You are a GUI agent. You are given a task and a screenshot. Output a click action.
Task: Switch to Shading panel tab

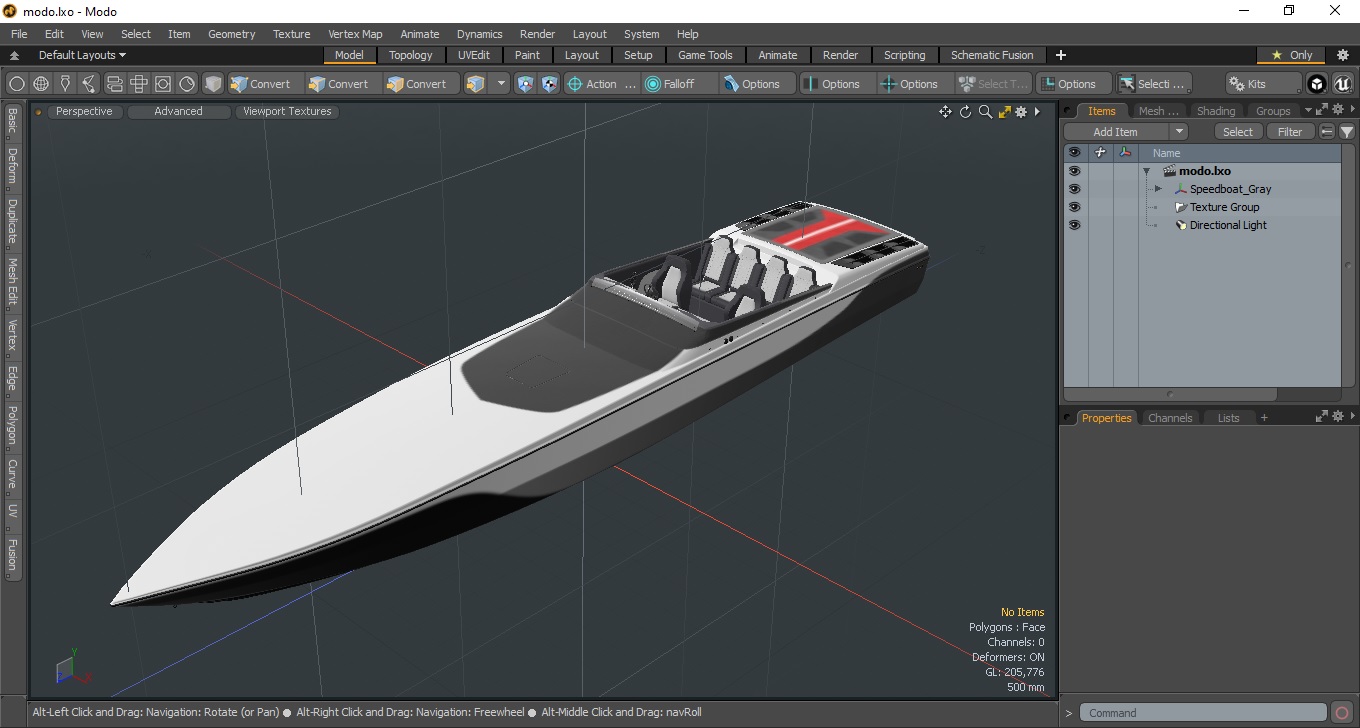(1216, 111)
